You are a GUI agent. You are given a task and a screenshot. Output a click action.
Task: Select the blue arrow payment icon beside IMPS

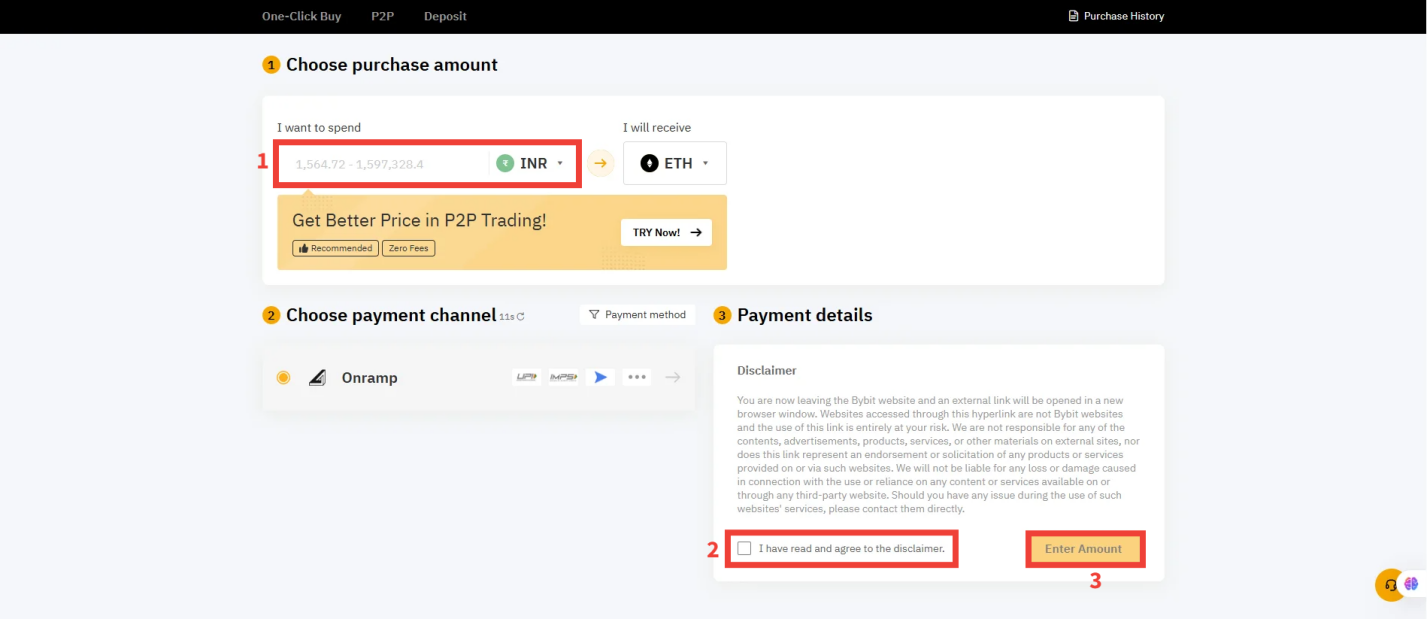[x=600, y=377]
